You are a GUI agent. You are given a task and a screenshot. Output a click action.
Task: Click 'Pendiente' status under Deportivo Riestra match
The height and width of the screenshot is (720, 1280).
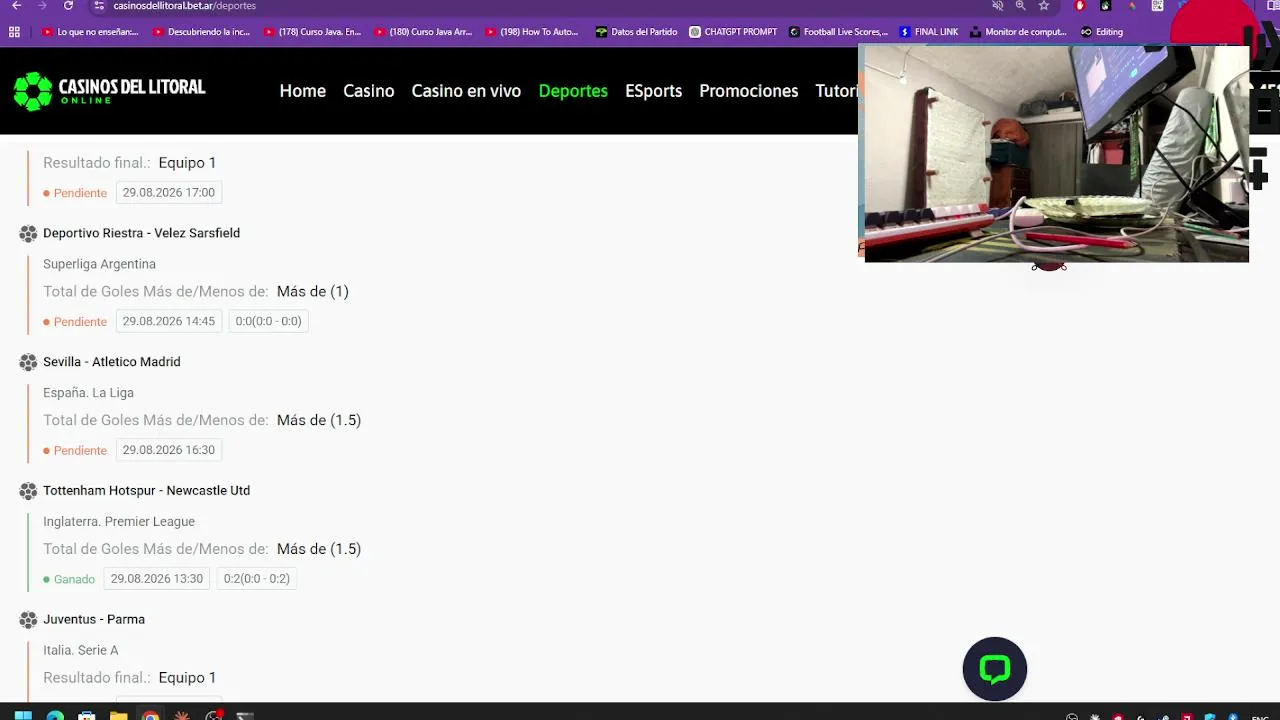click(75, 322)
